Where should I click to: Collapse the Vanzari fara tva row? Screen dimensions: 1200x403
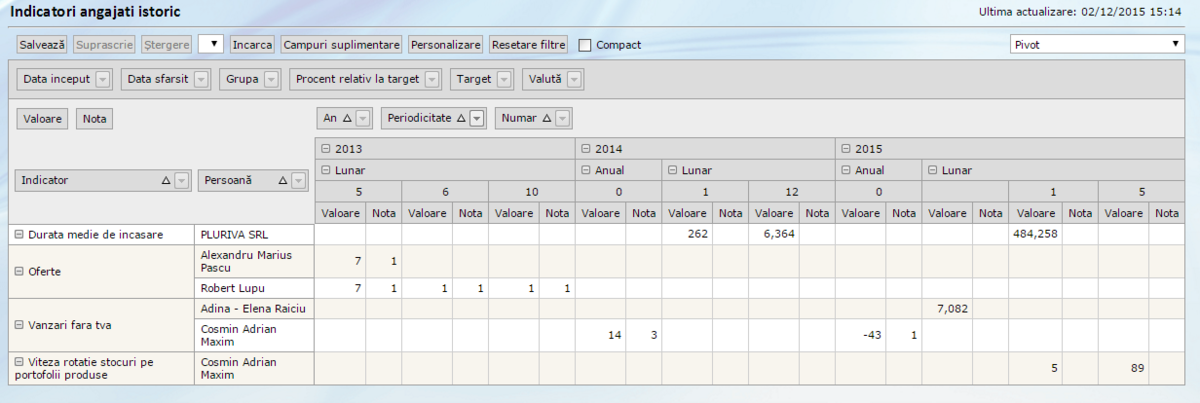click(x=19, y=323)
